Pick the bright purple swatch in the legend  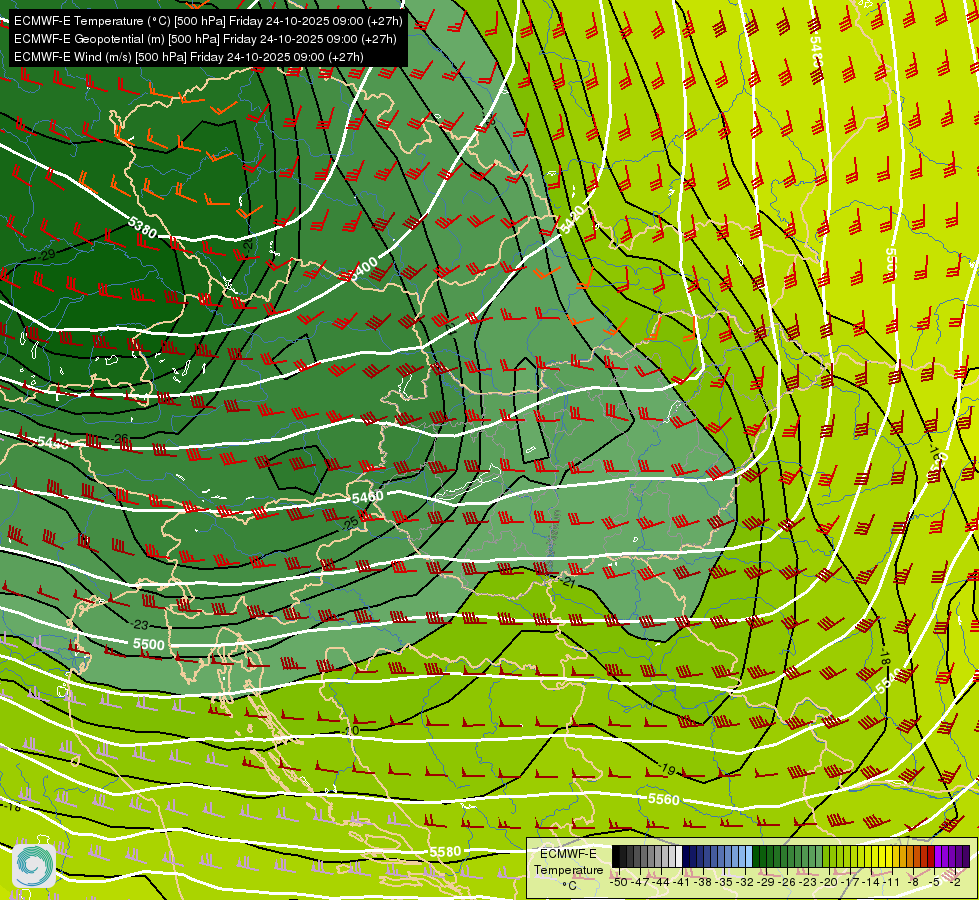938,856
